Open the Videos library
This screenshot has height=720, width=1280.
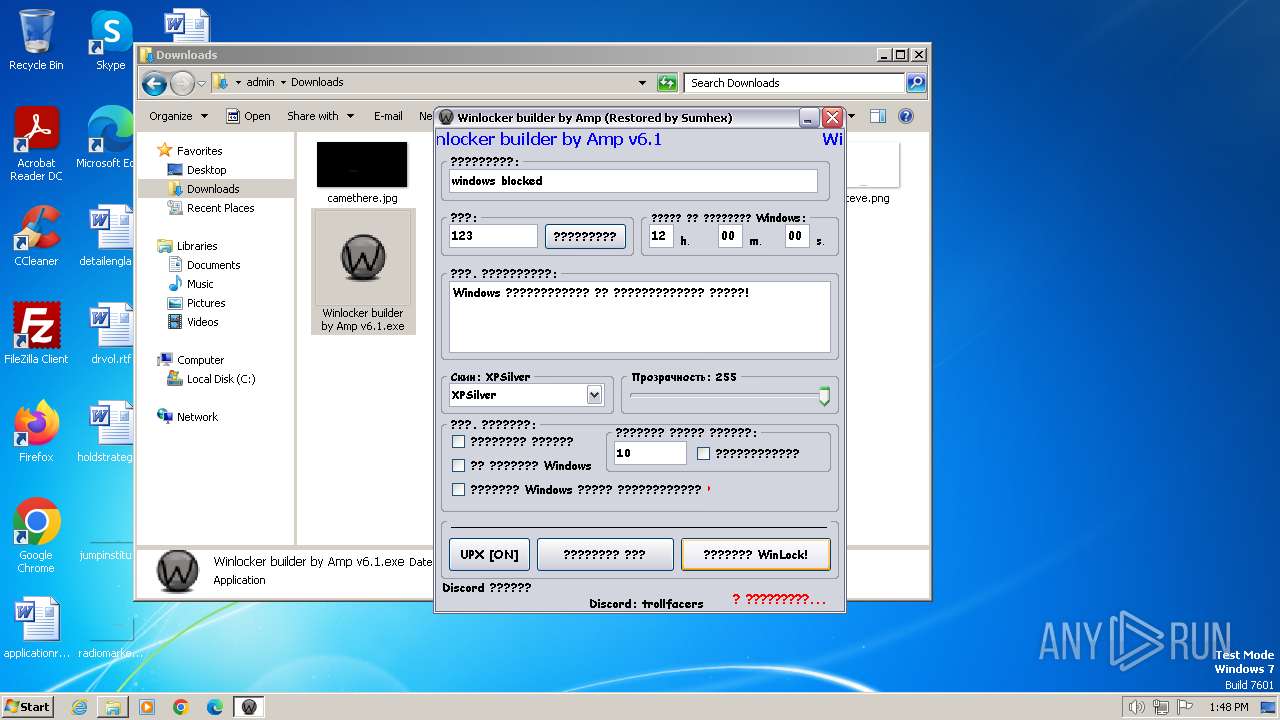click(202, 322)
